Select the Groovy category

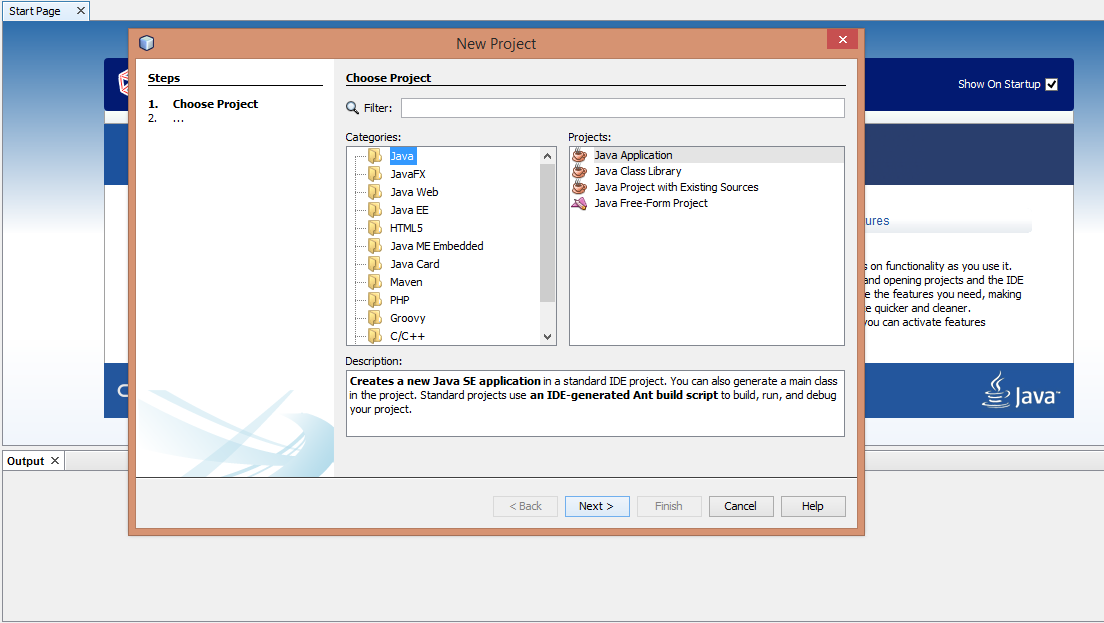[408, 318]
